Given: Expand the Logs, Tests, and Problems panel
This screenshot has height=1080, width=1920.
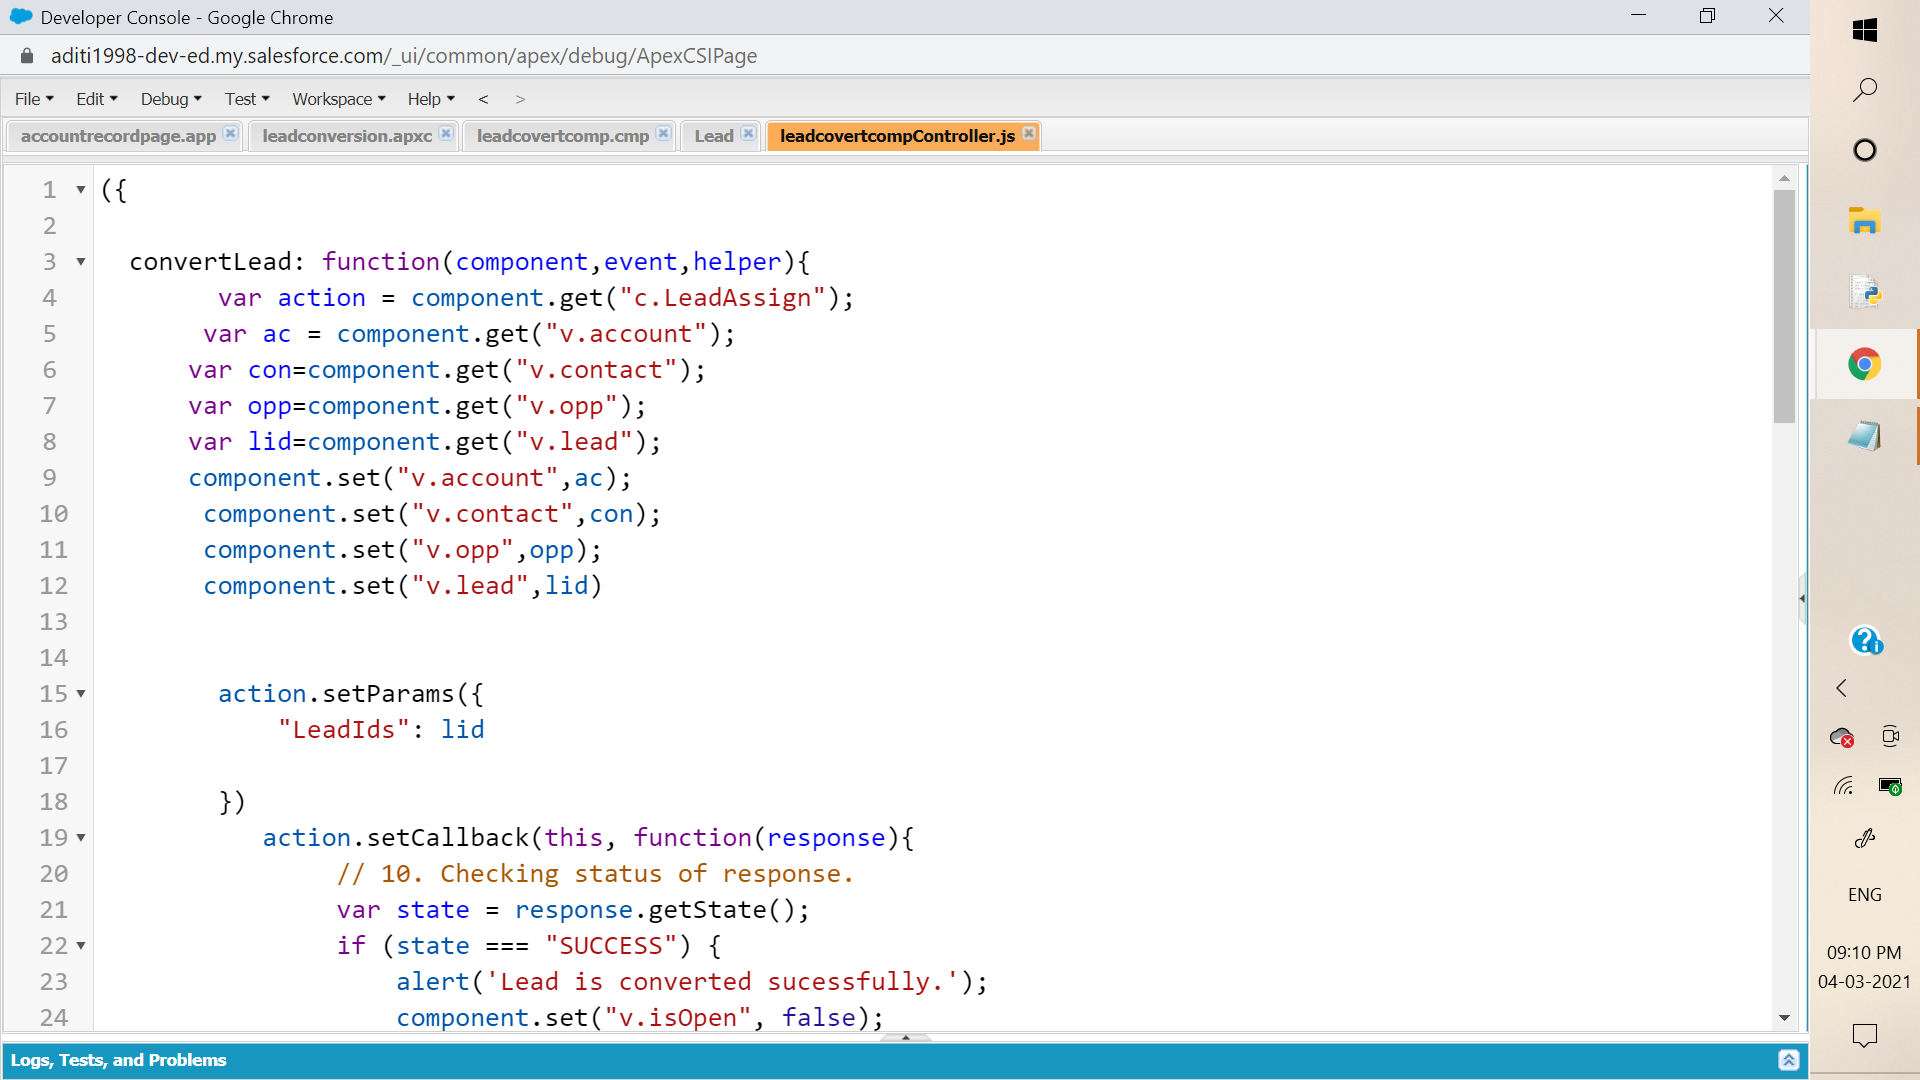Looking at the screenshot, I should tap(1788, 1060).
